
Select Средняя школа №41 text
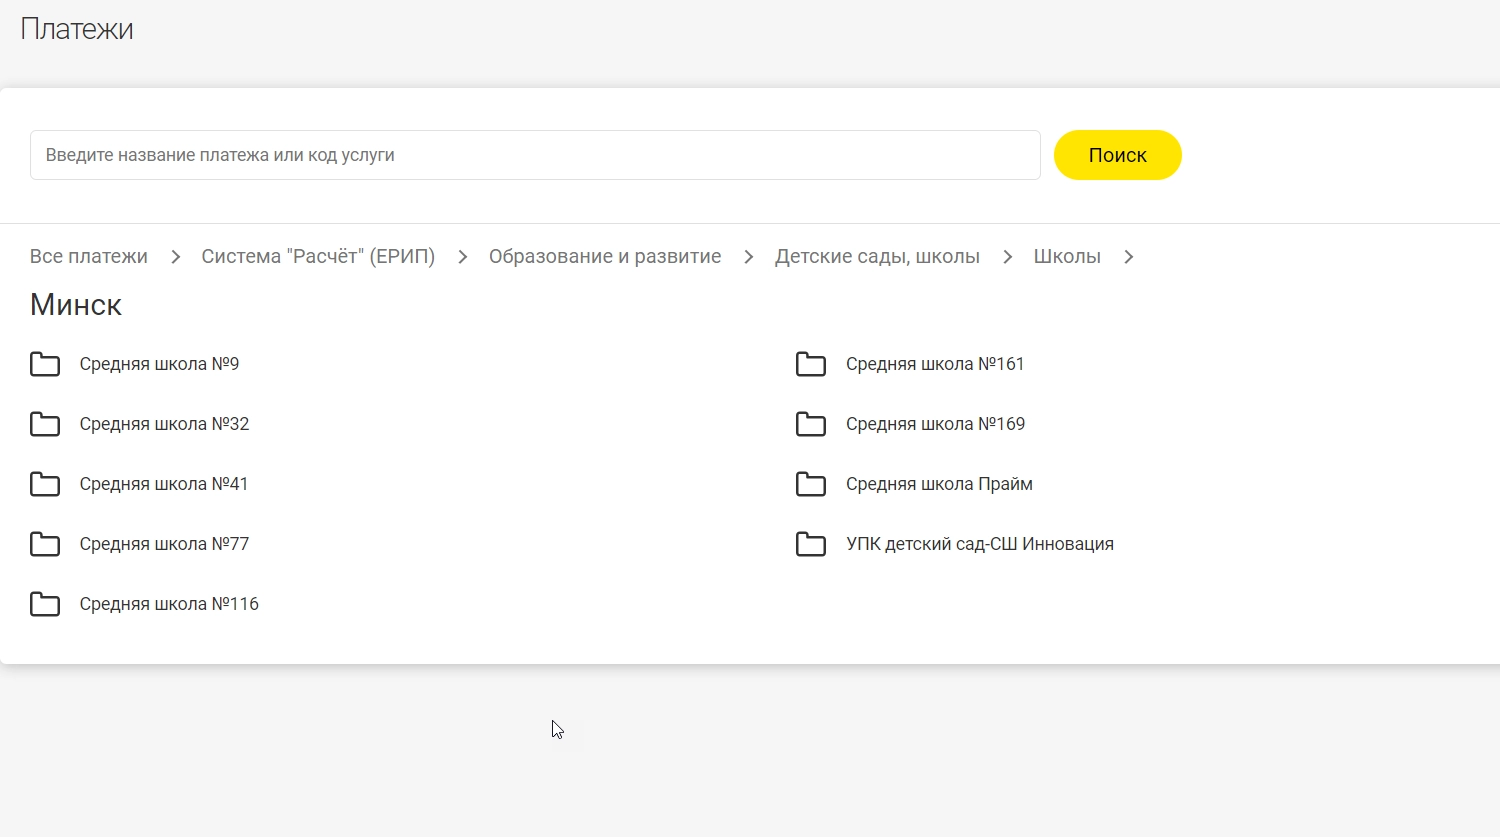(x=164, y=484)
